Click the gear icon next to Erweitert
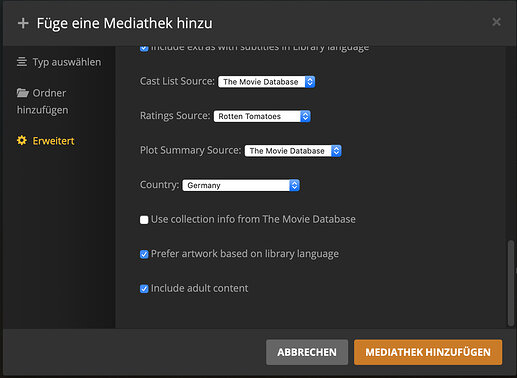The image size is (517, 378). [x=22, y=140]
